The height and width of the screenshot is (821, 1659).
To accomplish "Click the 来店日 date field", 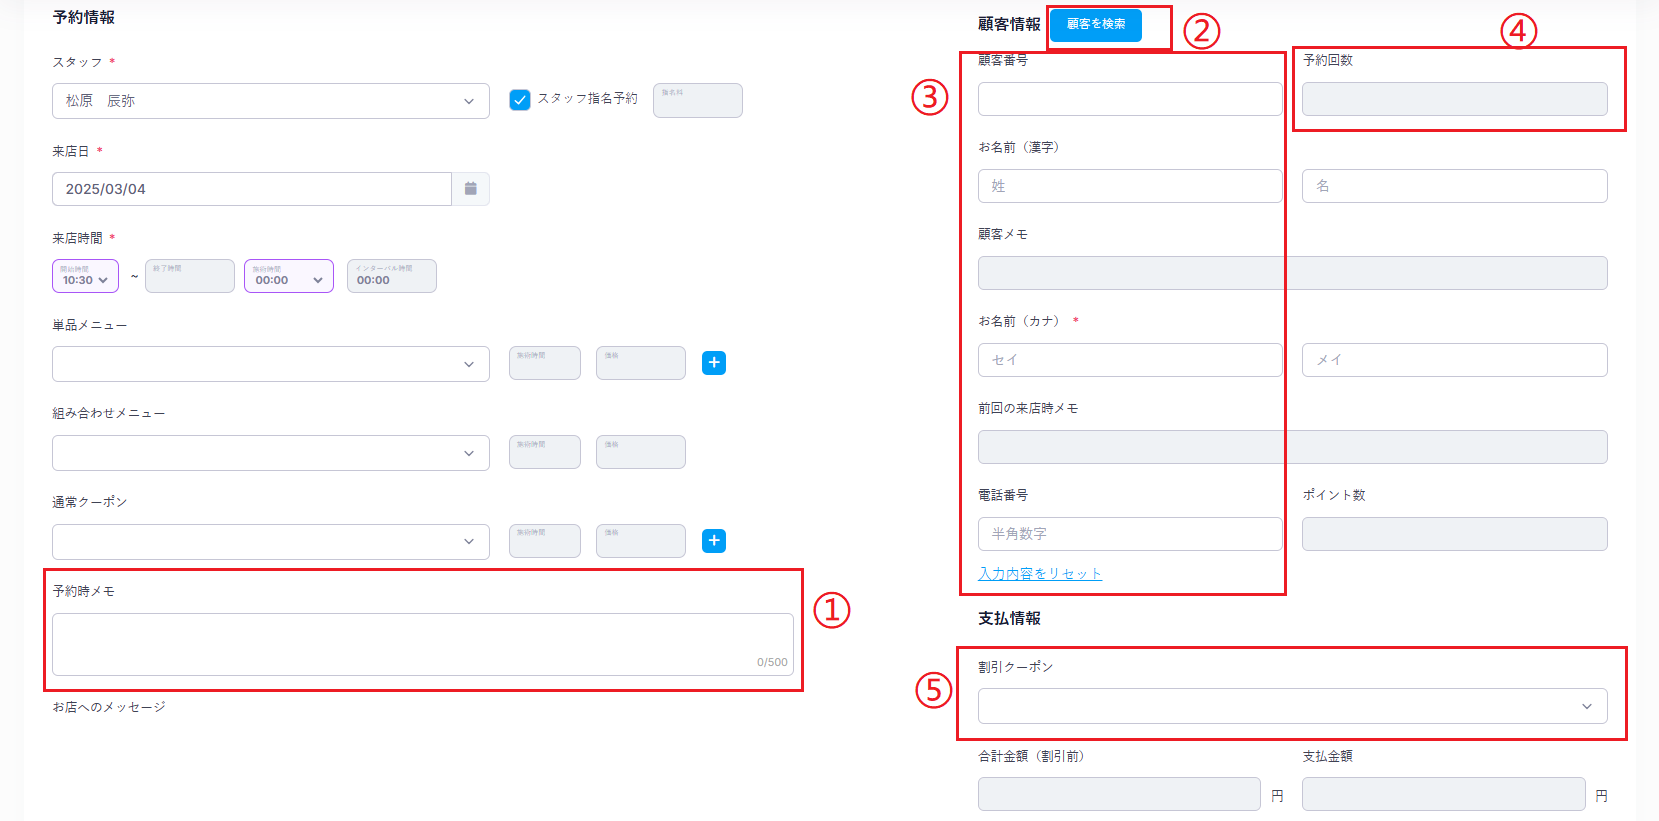I will click(251, 189).
